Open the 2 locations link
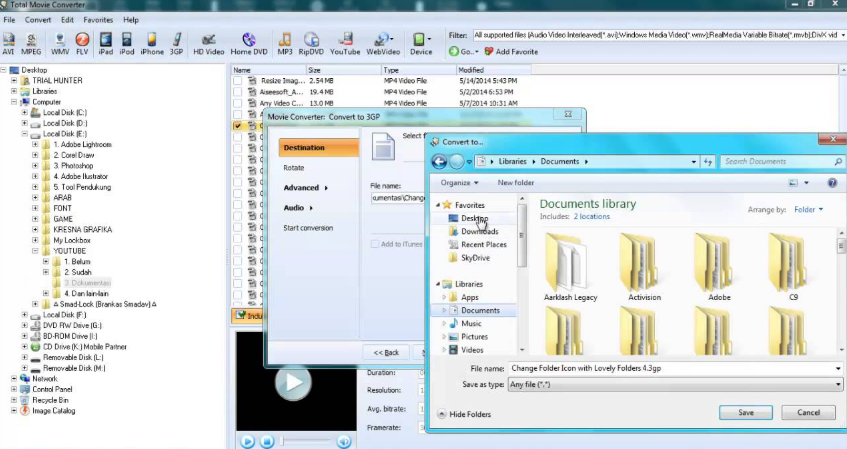This screenshot has height=449, width=847. [591, 217]
